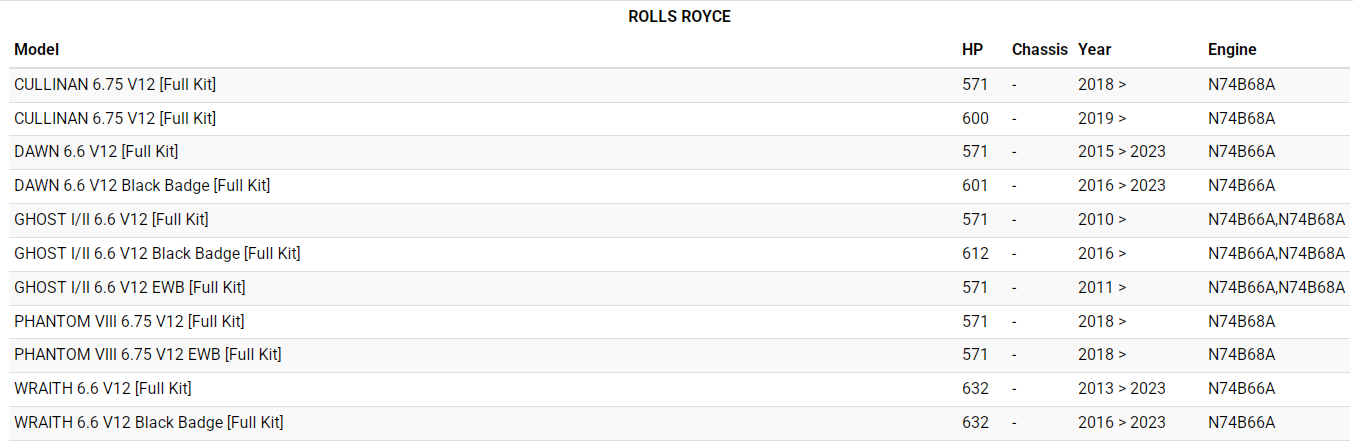
Task: Click the Model column header
Action: pos(37,50)
